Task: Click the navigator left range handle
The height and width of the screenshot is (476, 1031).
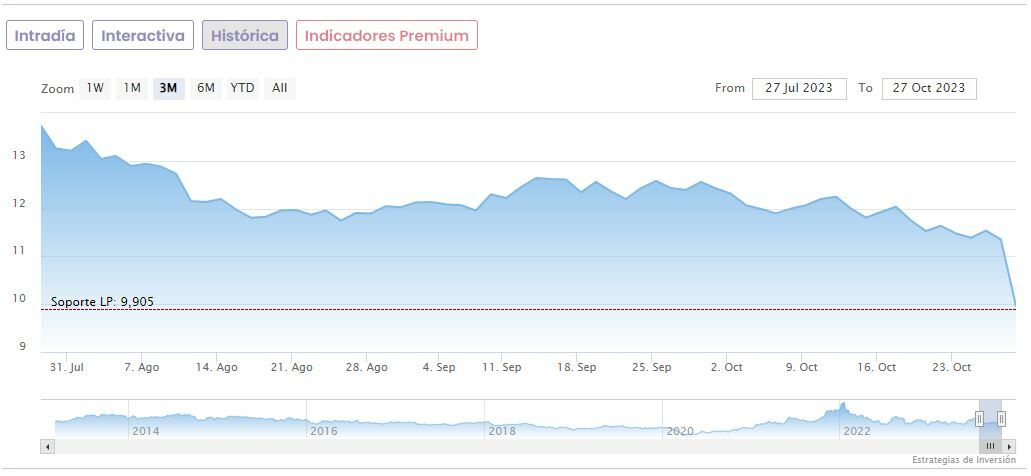Action: (980, 419)
